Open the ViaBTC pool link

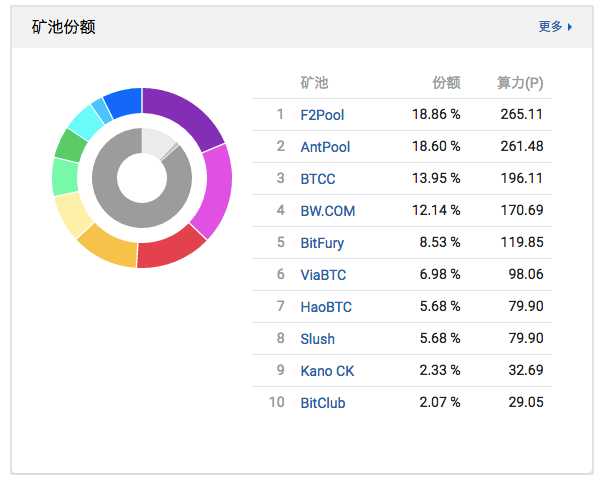(323, 275)
